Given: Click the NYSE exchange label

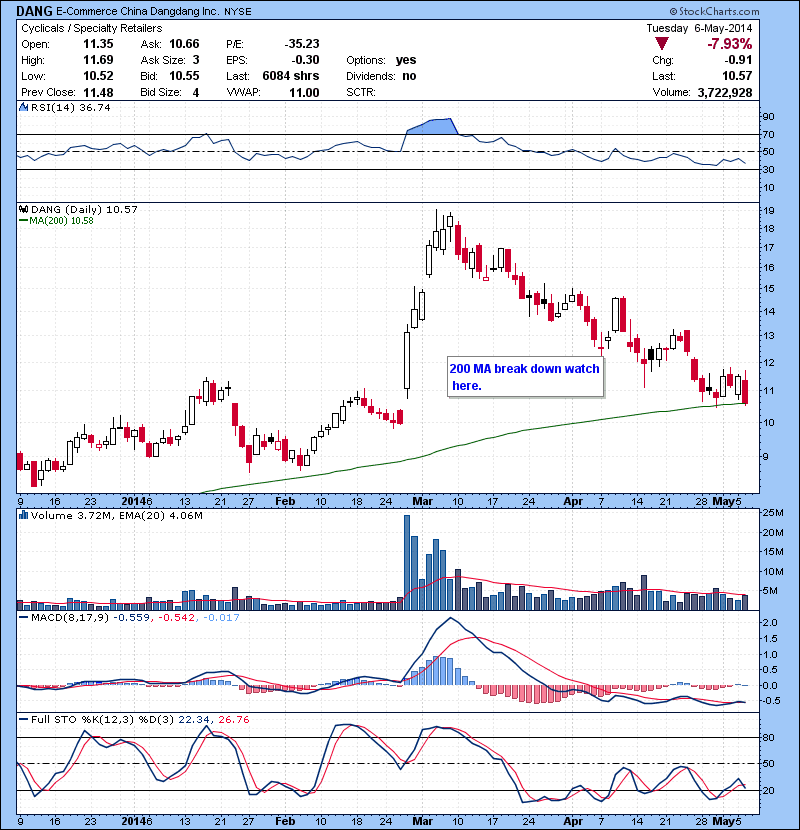Looking at the screenshot, I should point(238,12).
